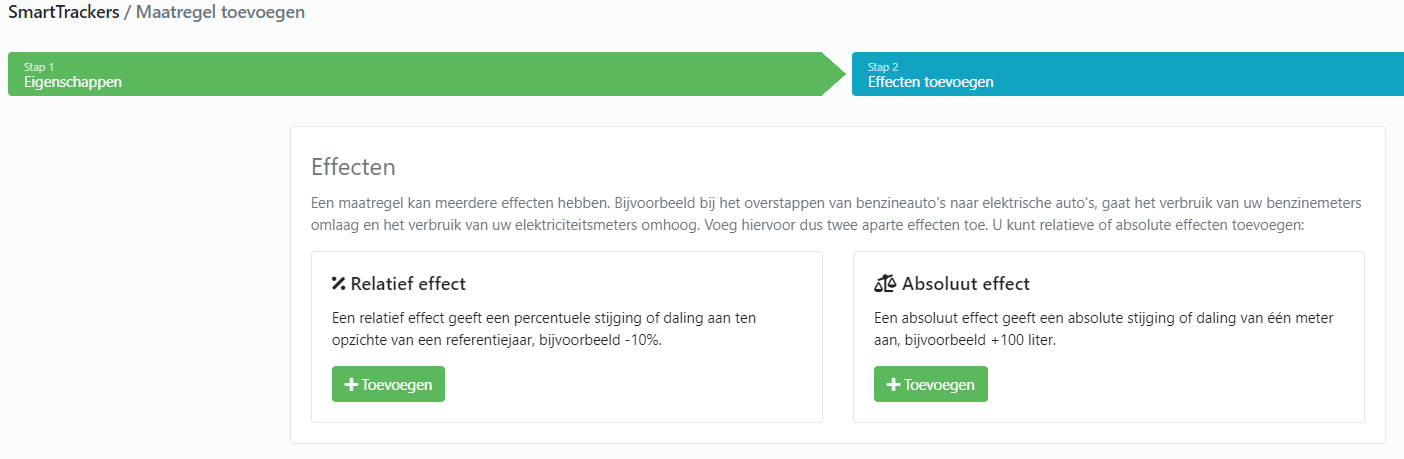1404x459 pixels.
Task: Click the plus icon in the Relatief effect Toevoegen button
Action: (351, 385)
